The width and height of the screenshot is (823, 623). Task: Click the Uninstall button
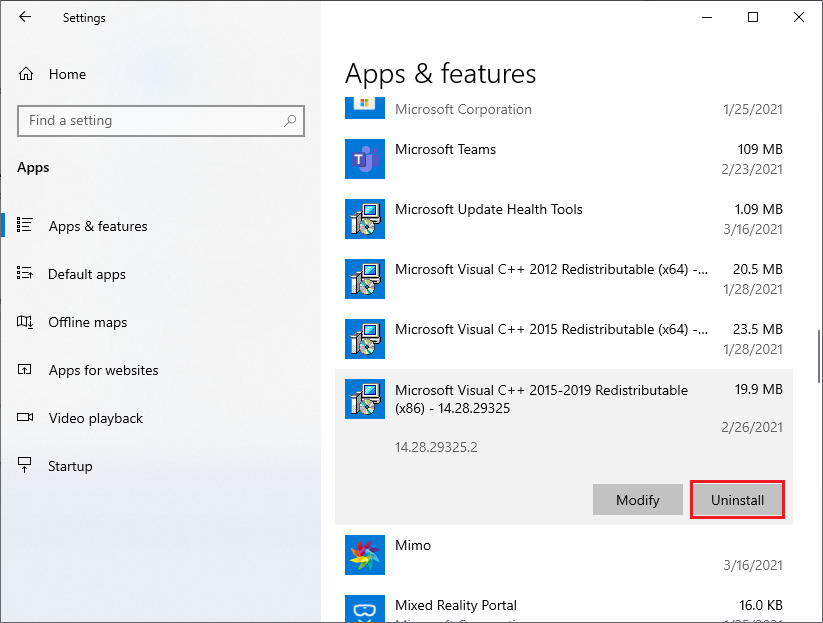[737, 500]
